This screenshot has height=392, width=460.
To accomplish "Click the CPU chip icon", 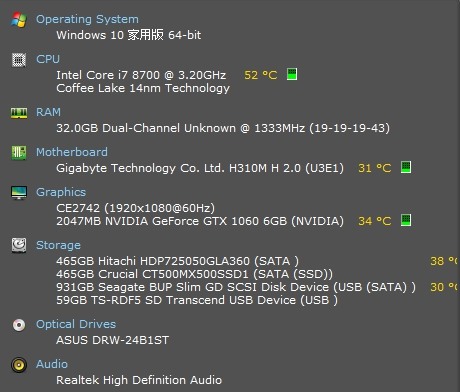I will click(19, 60).
